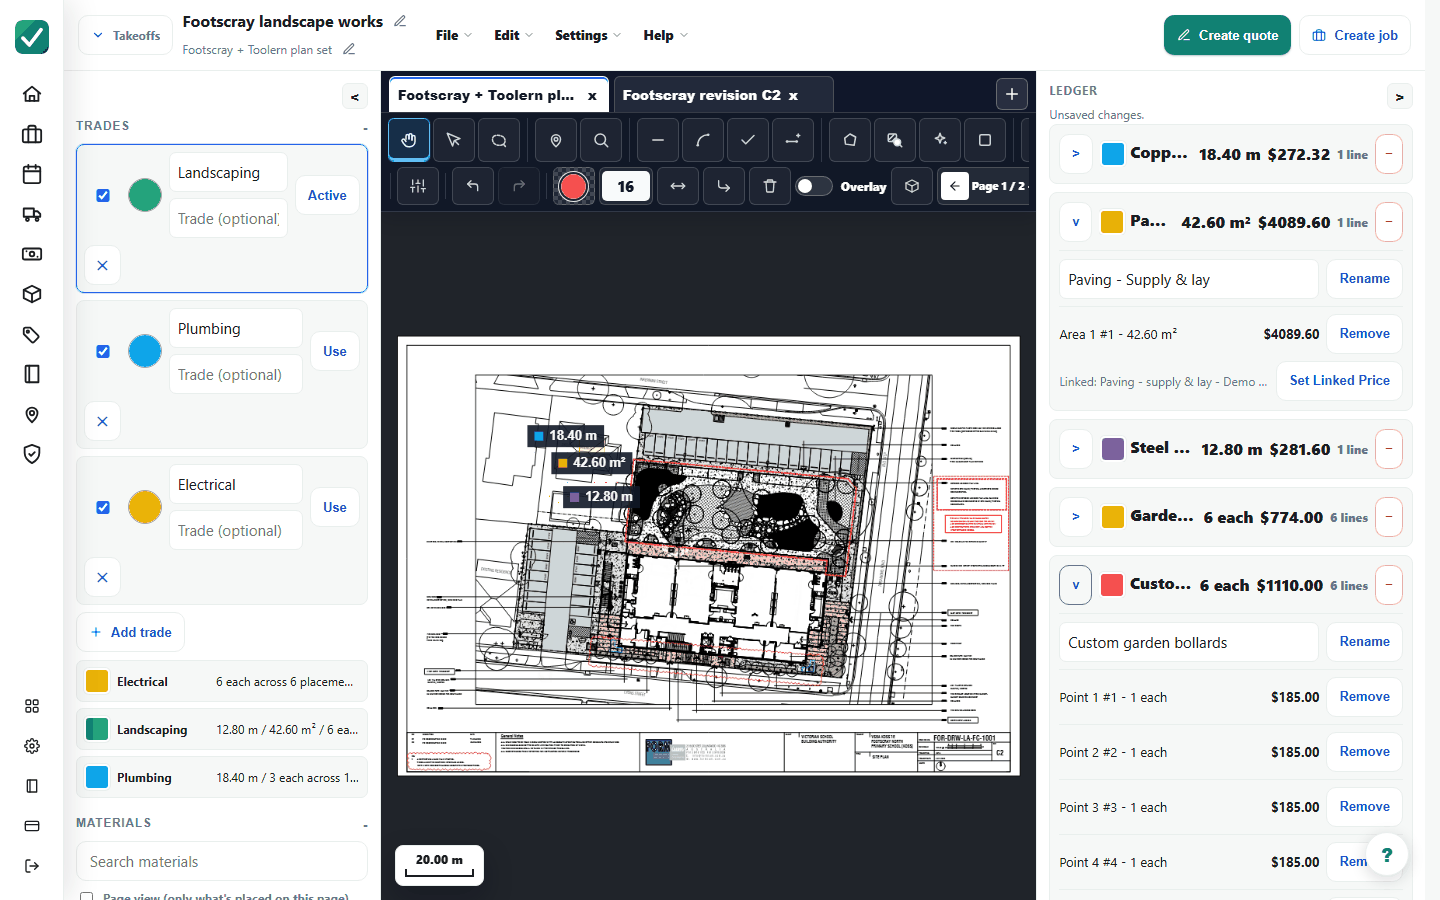Open the Takeoffs dropdown

pyautogui.click(x=126, y=35)
